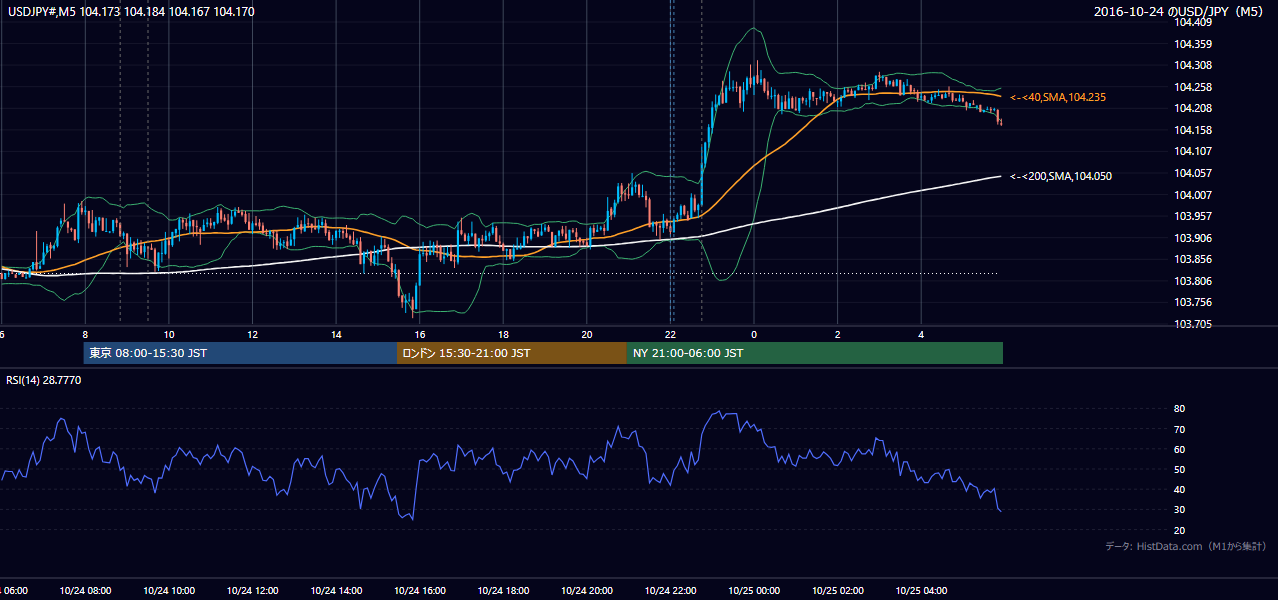Click price axis value 104.158
1278x600 pixels.
(x=1194, y=130)
